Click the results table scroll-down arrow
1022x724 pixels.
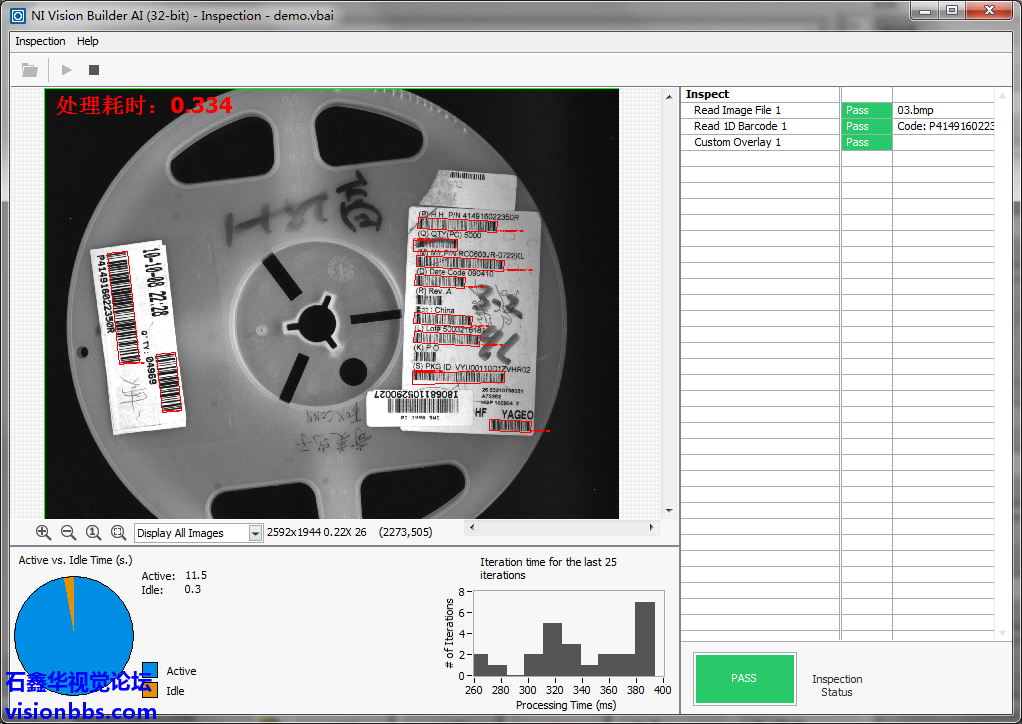tap(1002, 633)
